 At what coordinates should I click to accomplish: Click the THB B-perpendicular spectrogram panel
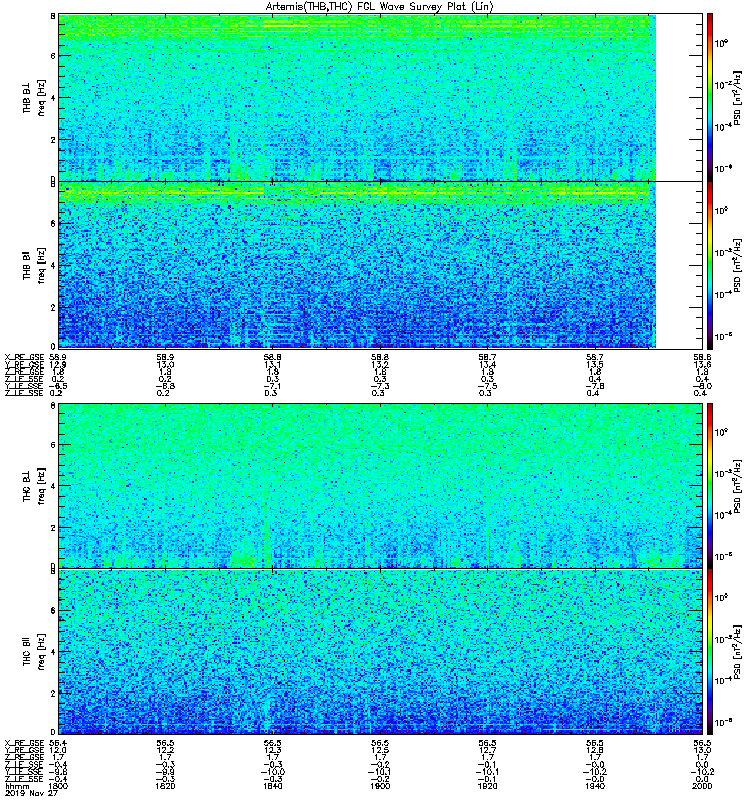point(381,97)
